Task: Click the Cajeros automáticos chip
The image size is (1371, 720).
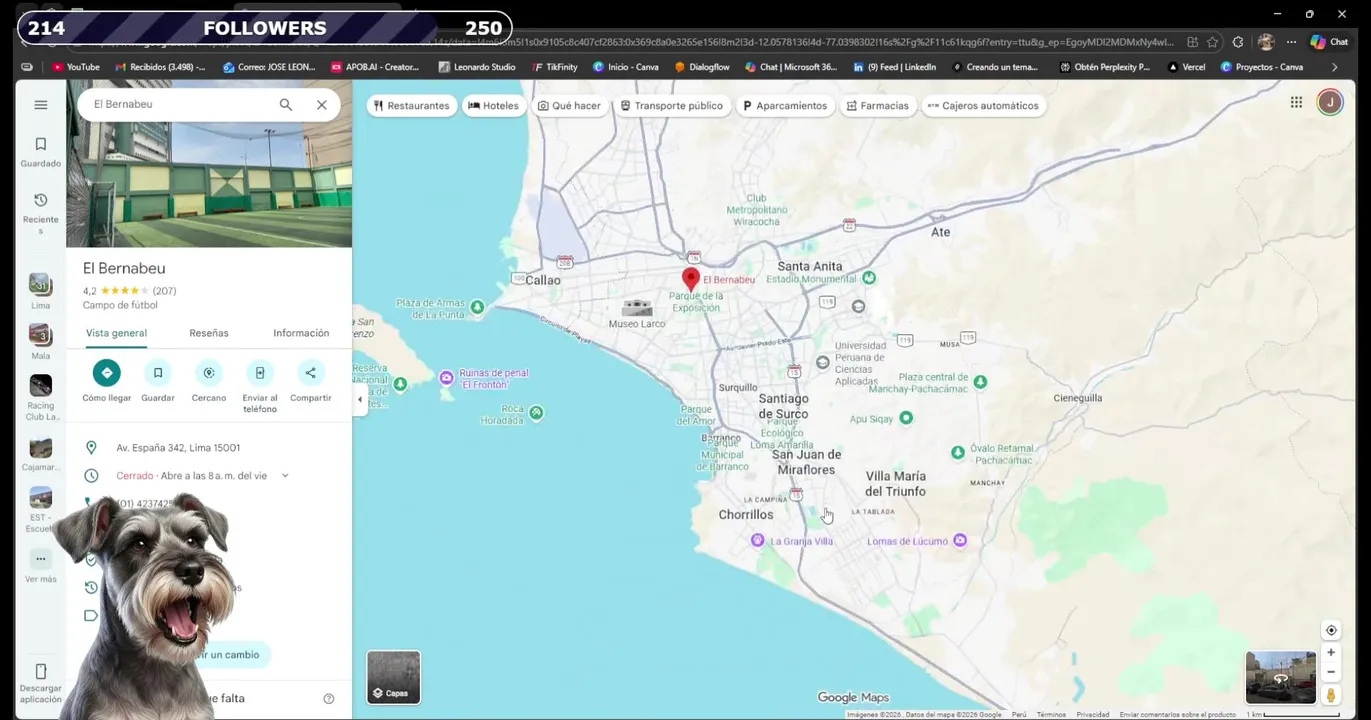Action: tap(983, 105)
